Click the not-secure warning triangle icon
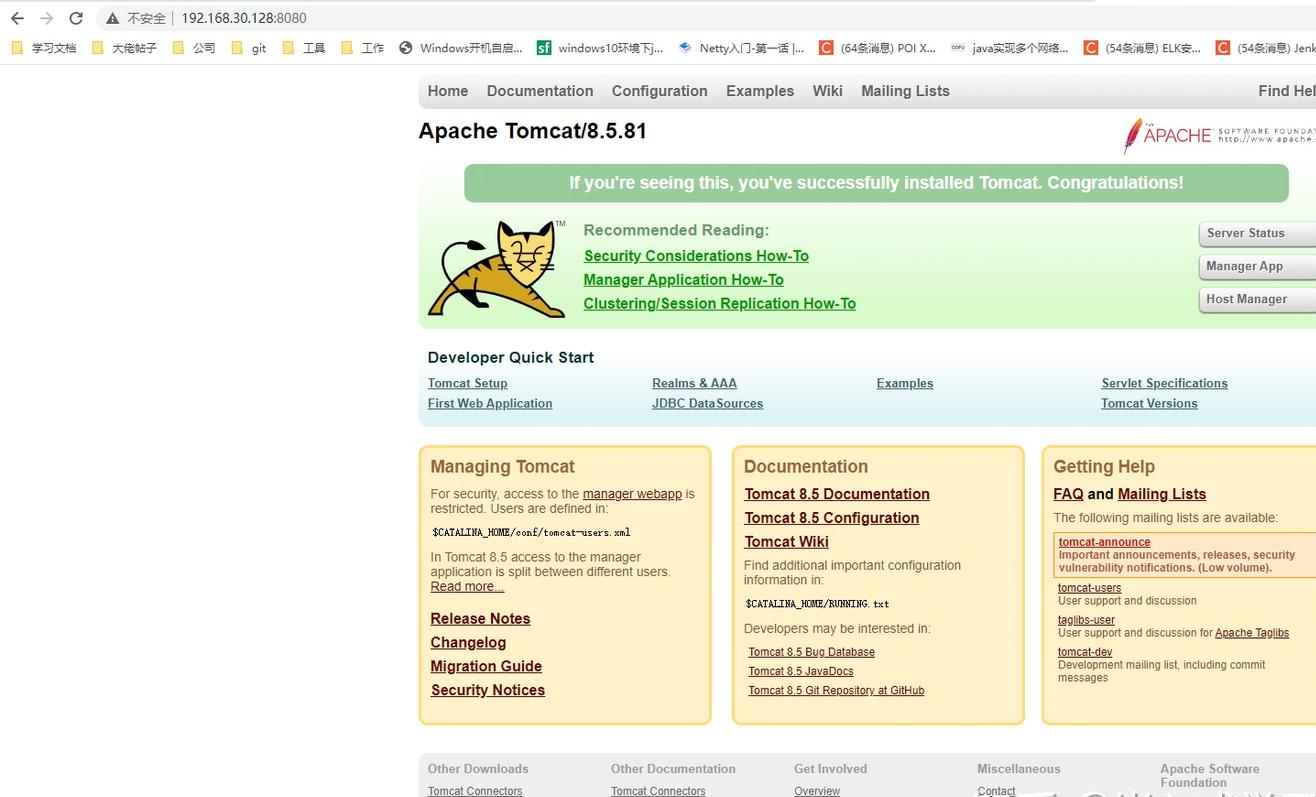This screenshot has height=797, width=1316. (112, 18)
